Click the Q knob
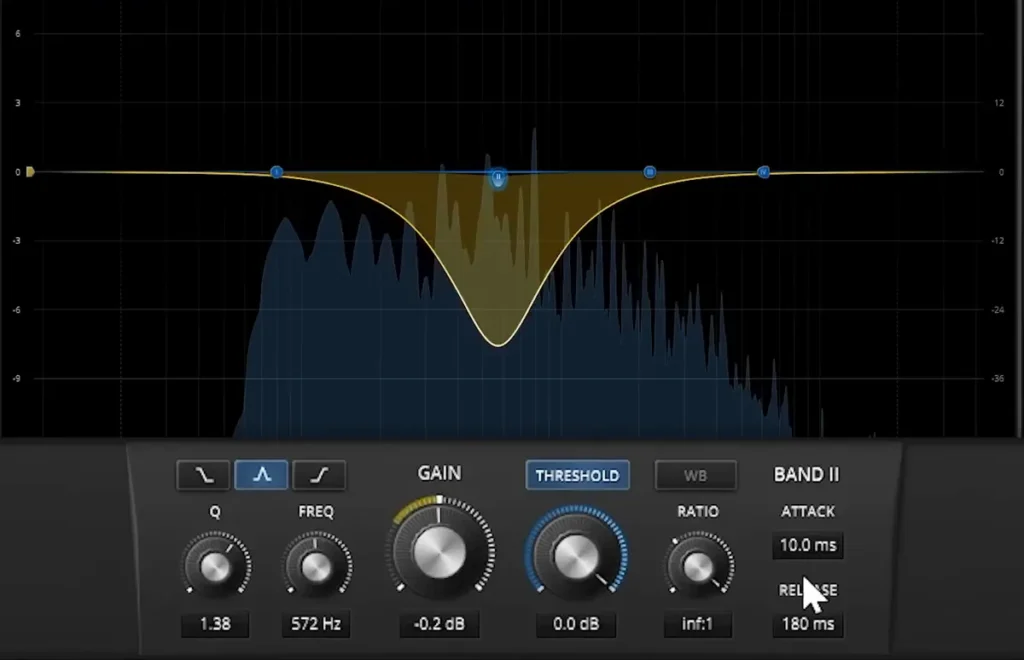This screenshot has width=1024, height=660. tap(216, 566)
